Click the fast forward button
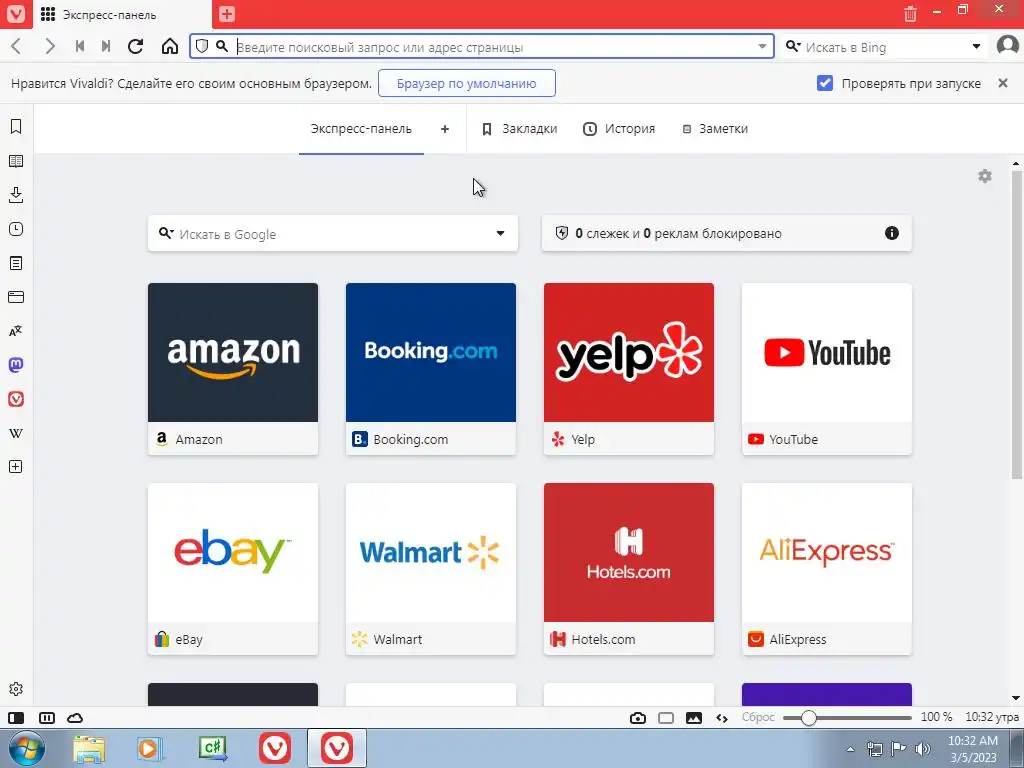The image size is (1024, 768). pyautogui.click(x=106, y=46)
